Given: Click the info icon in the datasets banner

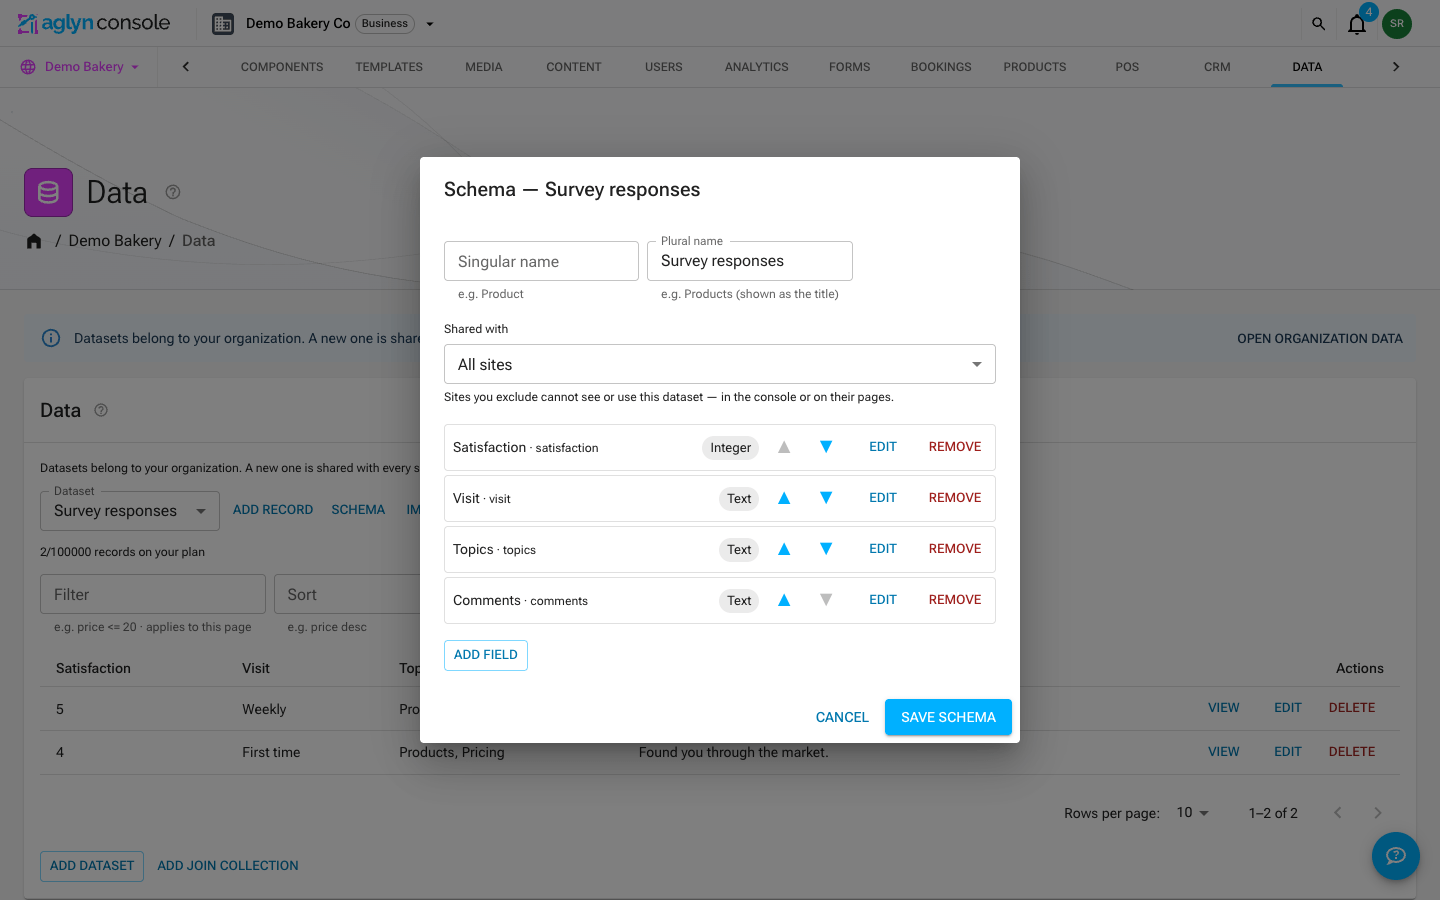Looking at the screenshot, I should 51,338.
